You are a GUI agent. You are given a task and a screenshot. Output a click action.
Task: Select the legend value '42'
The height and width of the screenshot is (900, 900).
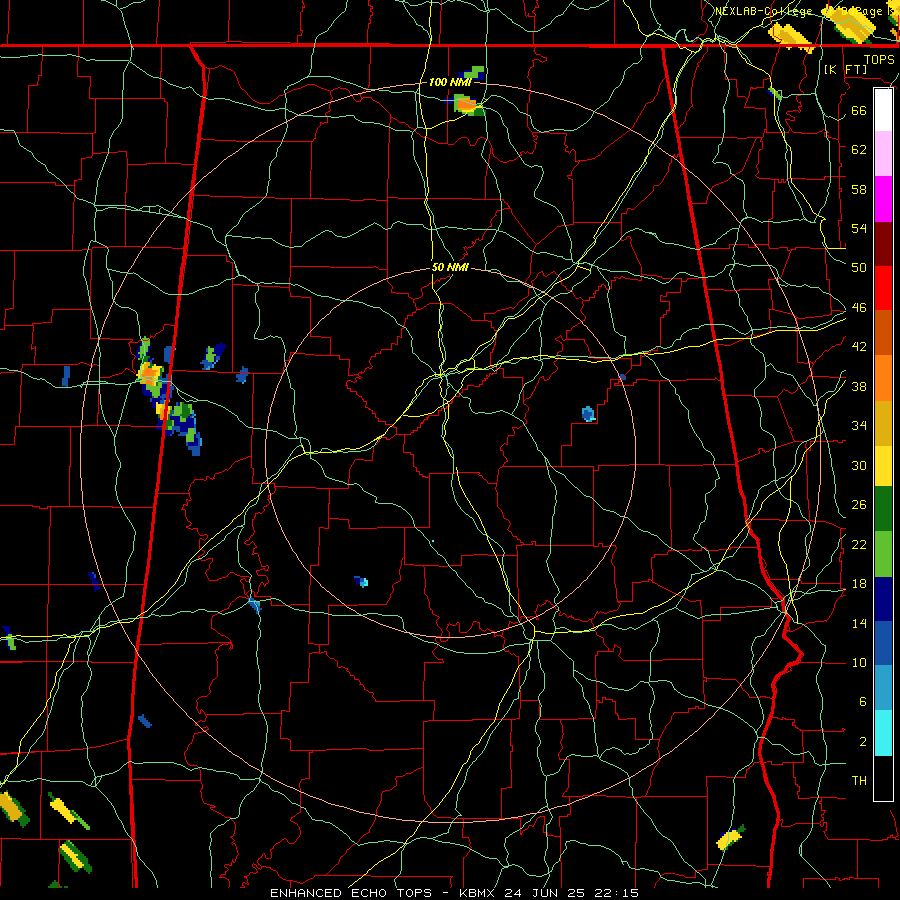coord(859,346)
